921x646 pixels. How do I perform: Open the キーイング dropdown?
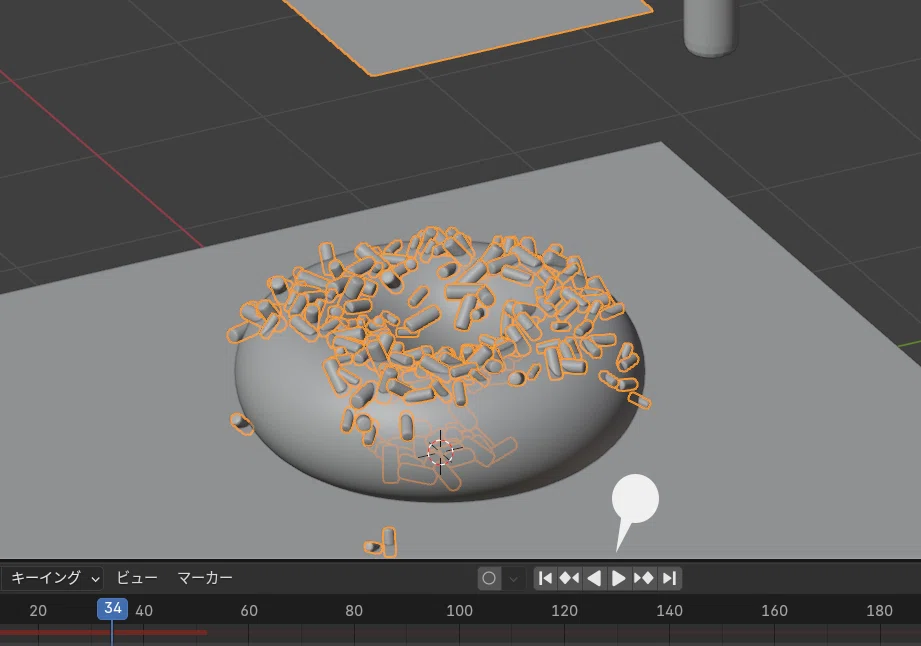52,578
